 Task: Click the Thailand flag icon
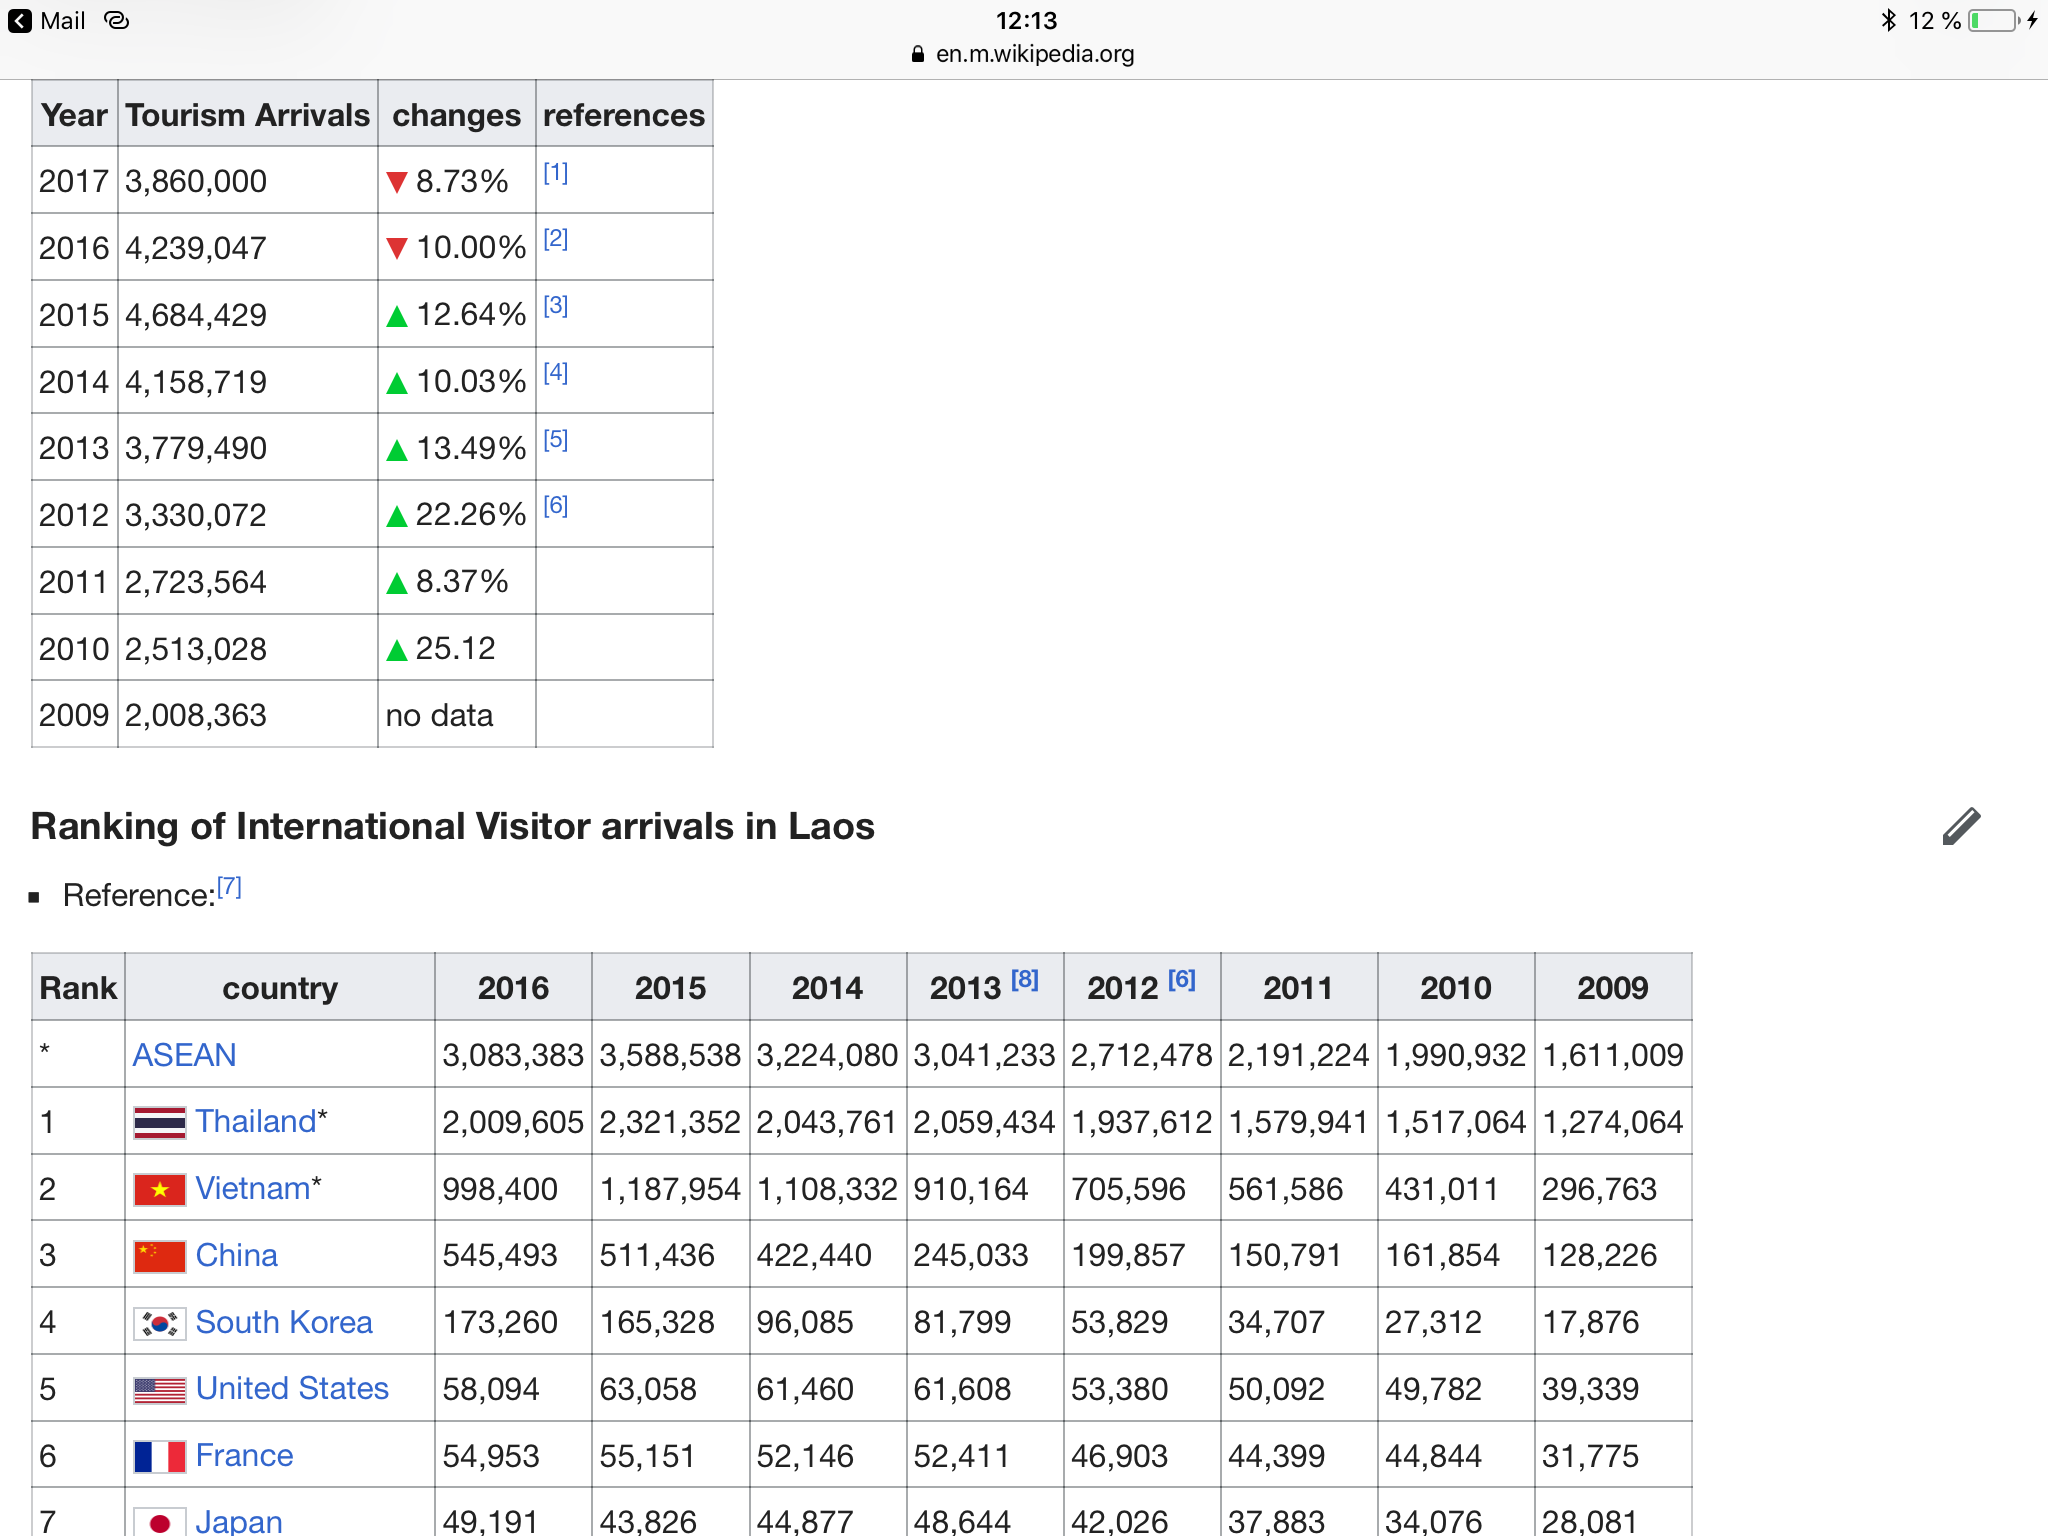point(160,1122)
